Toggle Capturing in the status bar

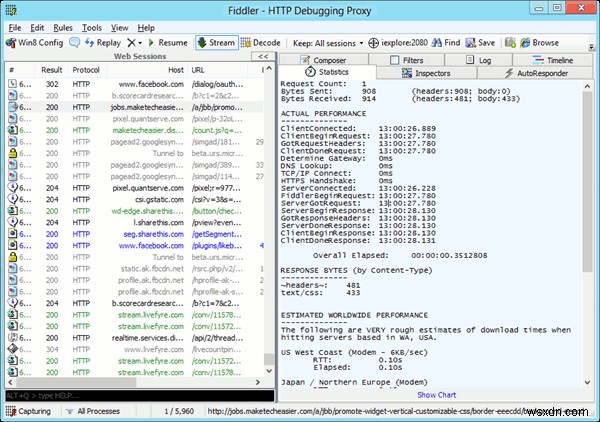pos(28,411)
